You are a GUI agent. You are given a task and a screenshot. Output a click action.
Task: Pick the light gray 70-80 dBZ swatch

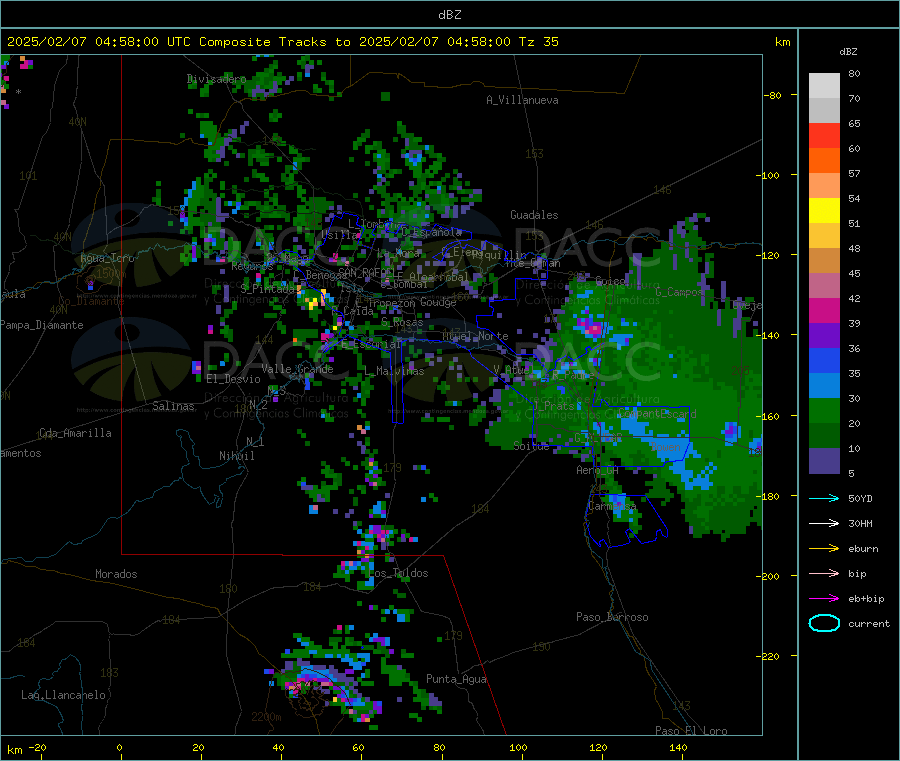click(824, 86)
